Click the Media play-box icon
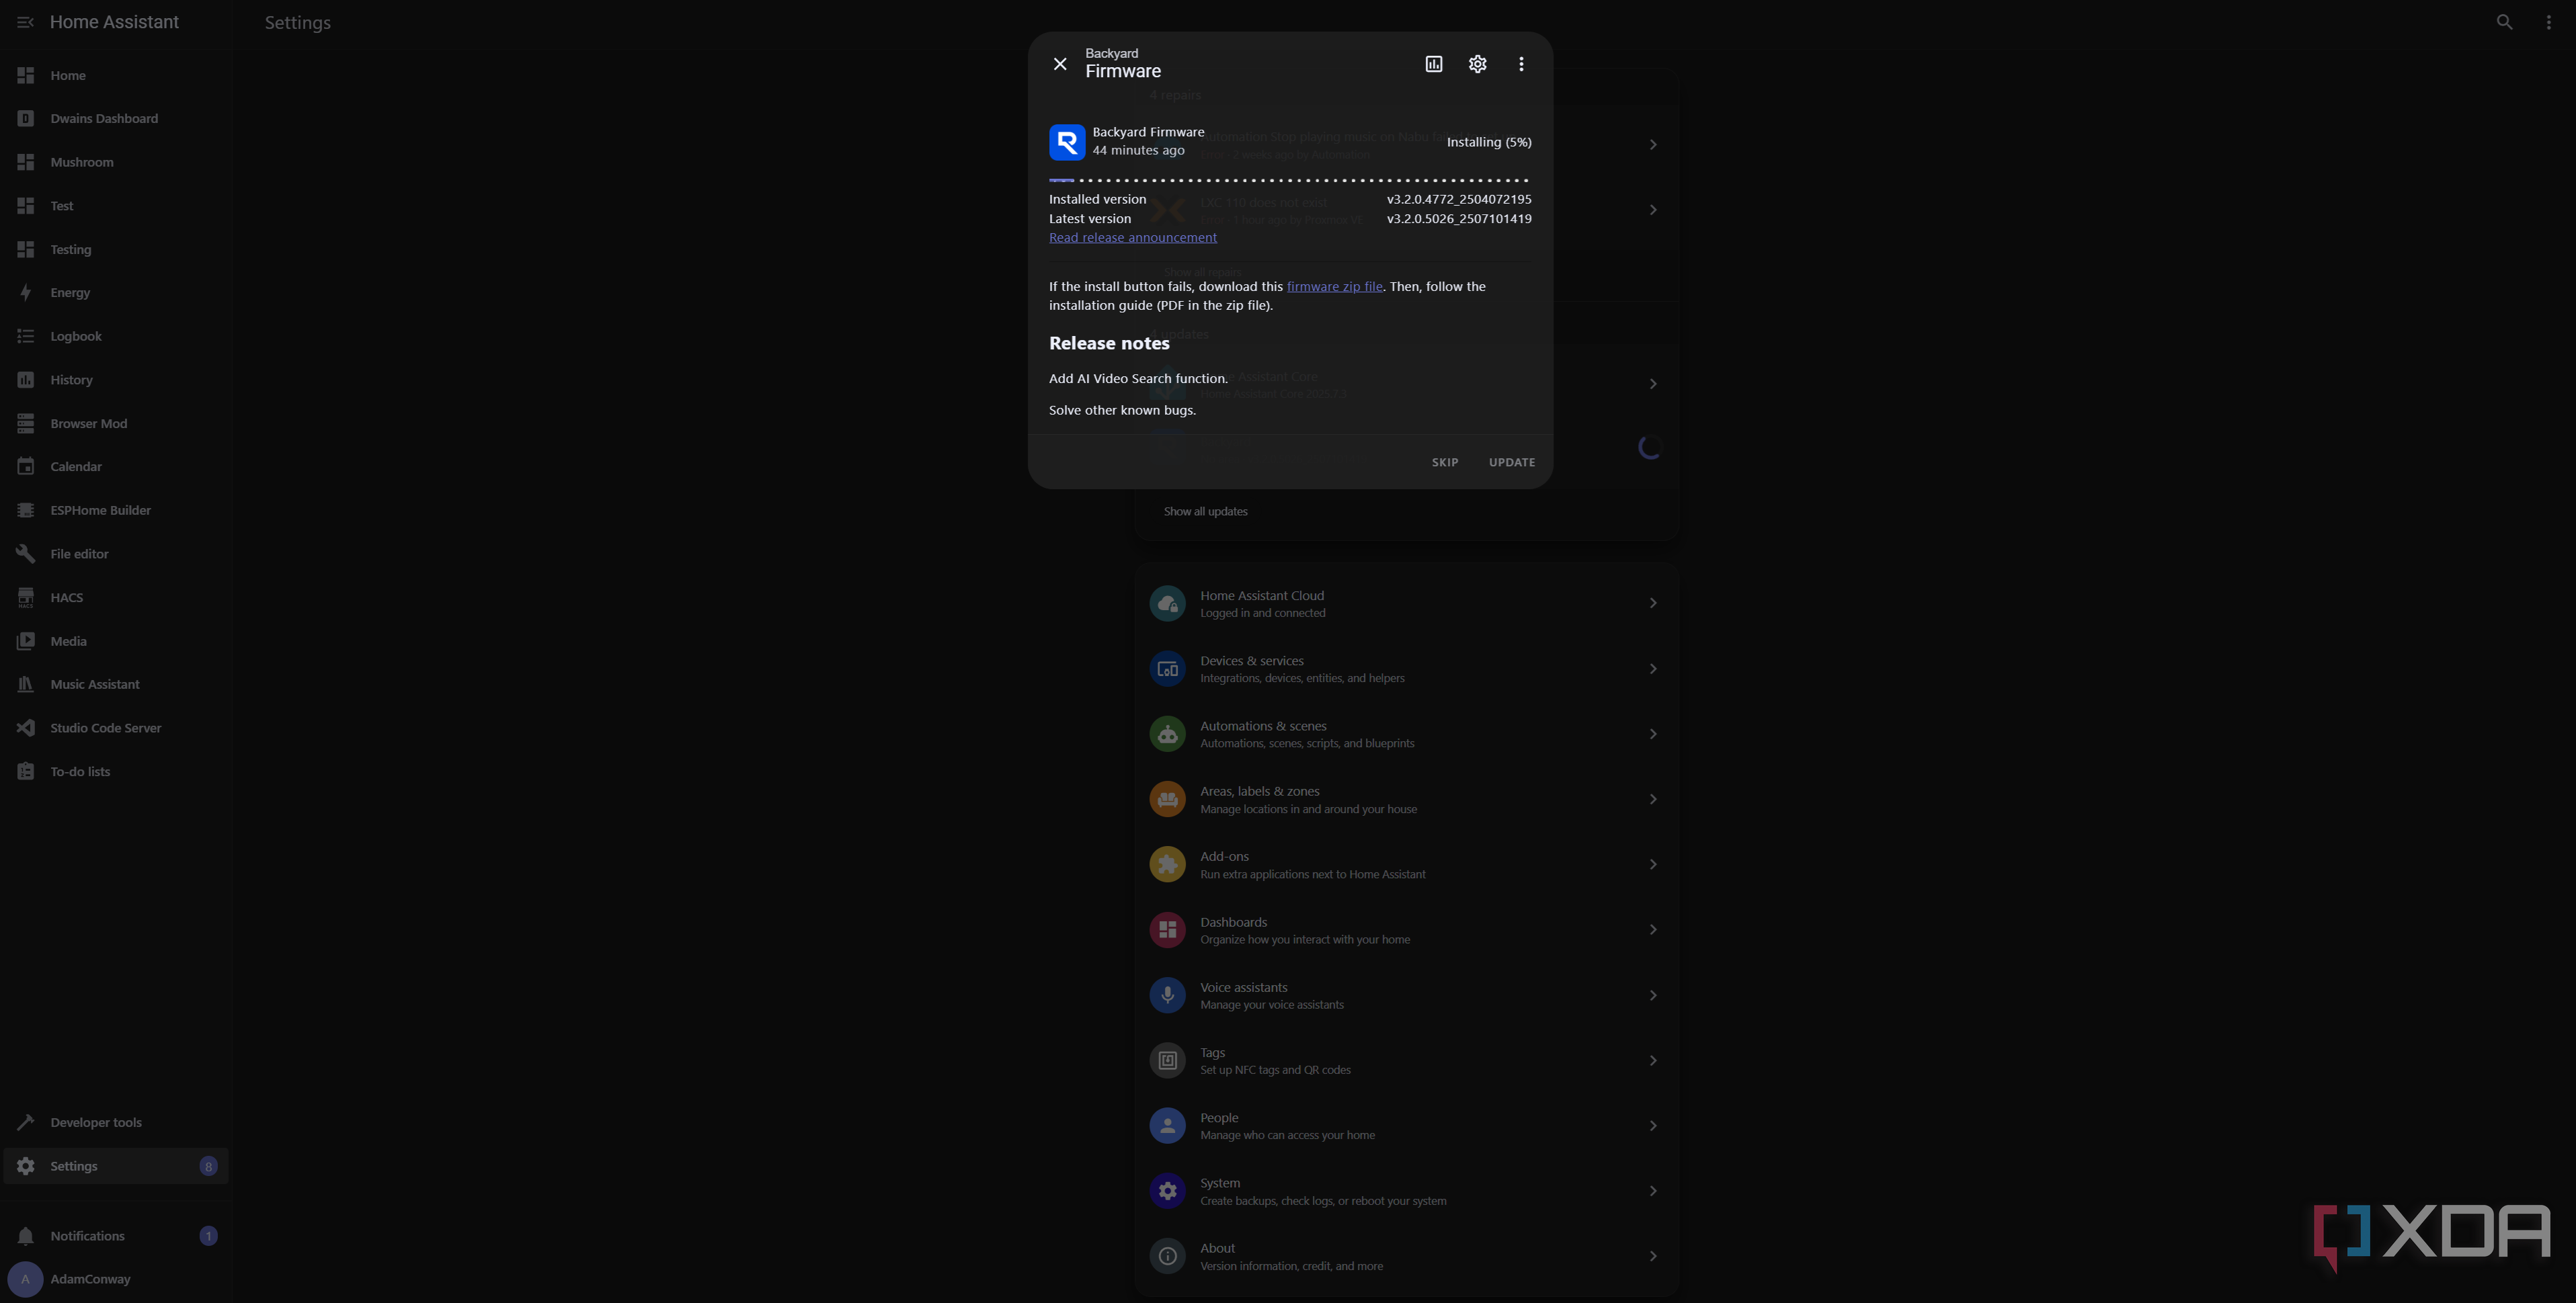The width and height of the screenshot is (2576, 1303). [26, 641]
